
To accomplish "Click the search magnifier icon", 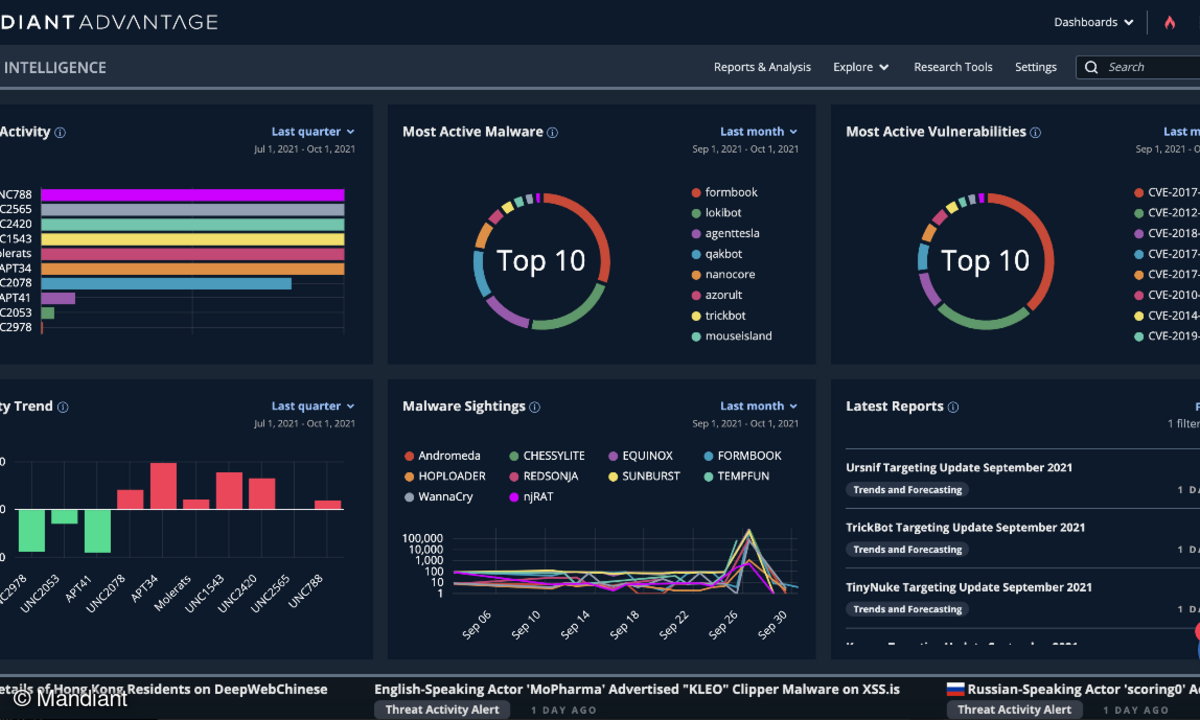I will (1091, 67).
